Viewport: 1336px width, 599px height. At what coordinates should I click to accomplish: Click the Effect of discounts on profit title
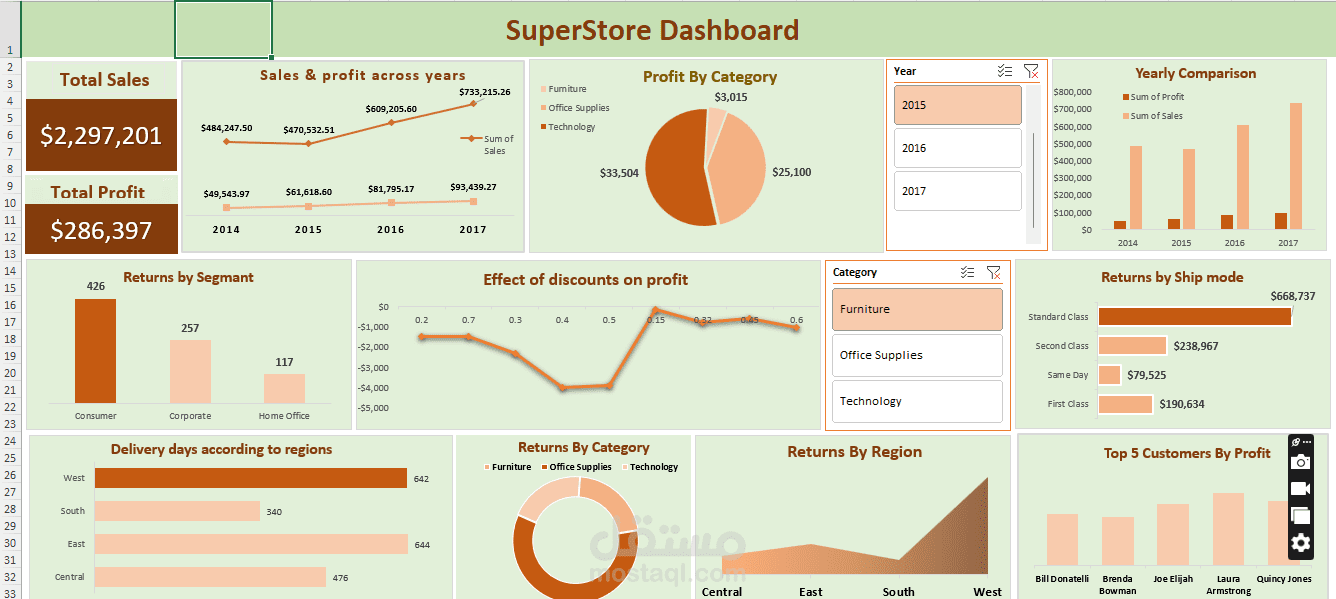click(585, 279)
